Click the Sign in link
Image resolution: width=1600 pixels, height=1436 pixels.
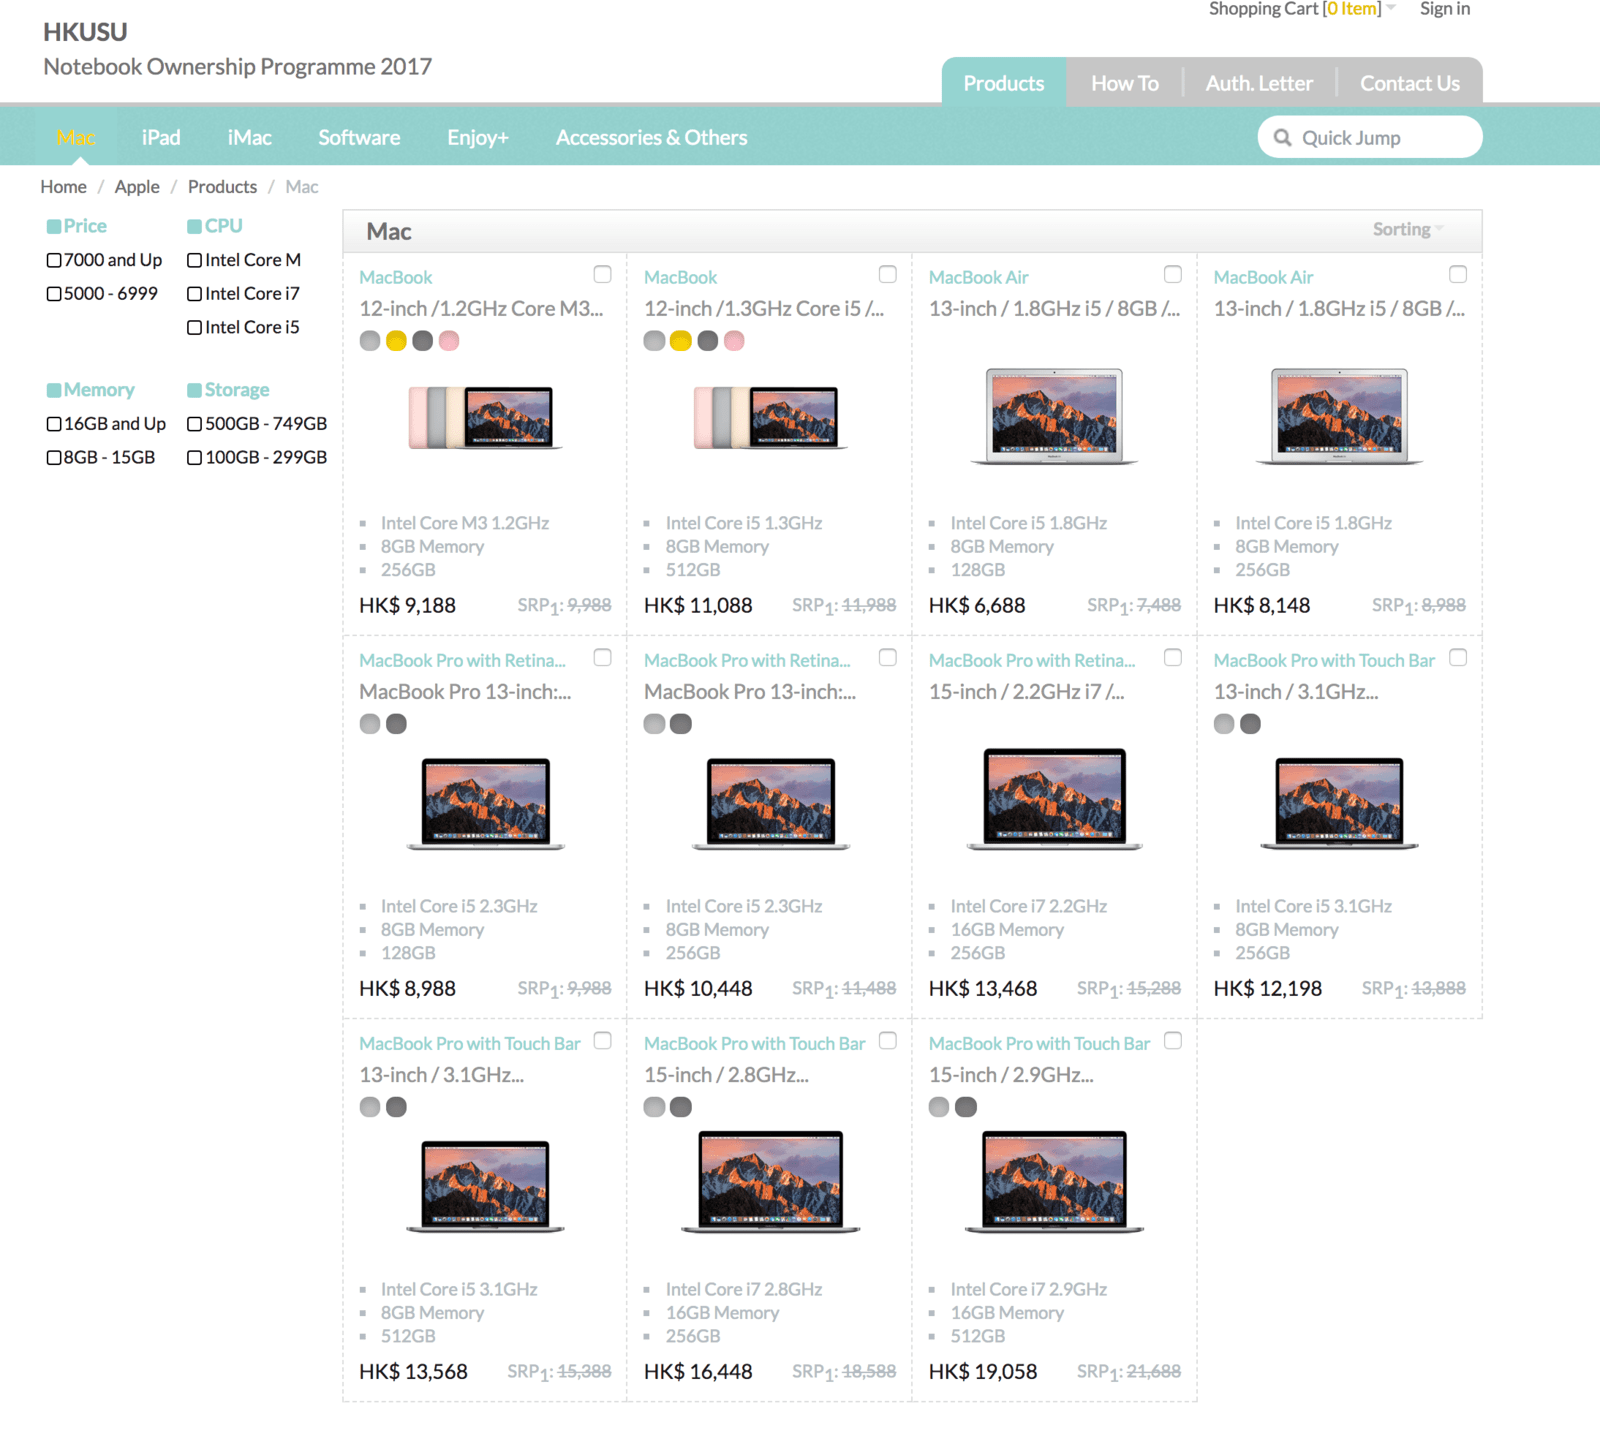click(1444, 9)
